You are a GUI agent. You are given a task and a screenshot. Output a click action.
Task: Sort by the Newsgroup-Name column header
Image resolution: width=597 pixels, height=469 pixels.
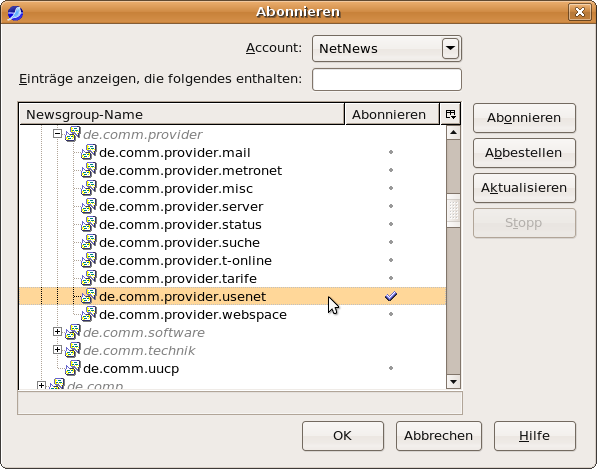pyautogui.click(x=182, y=114)
